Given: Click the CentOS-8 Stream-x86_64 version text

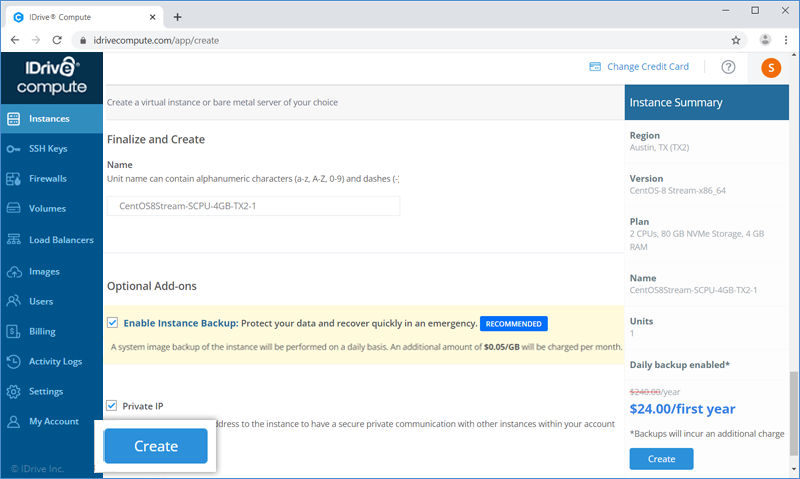Looking at the screenshot, I should point(678,191).
